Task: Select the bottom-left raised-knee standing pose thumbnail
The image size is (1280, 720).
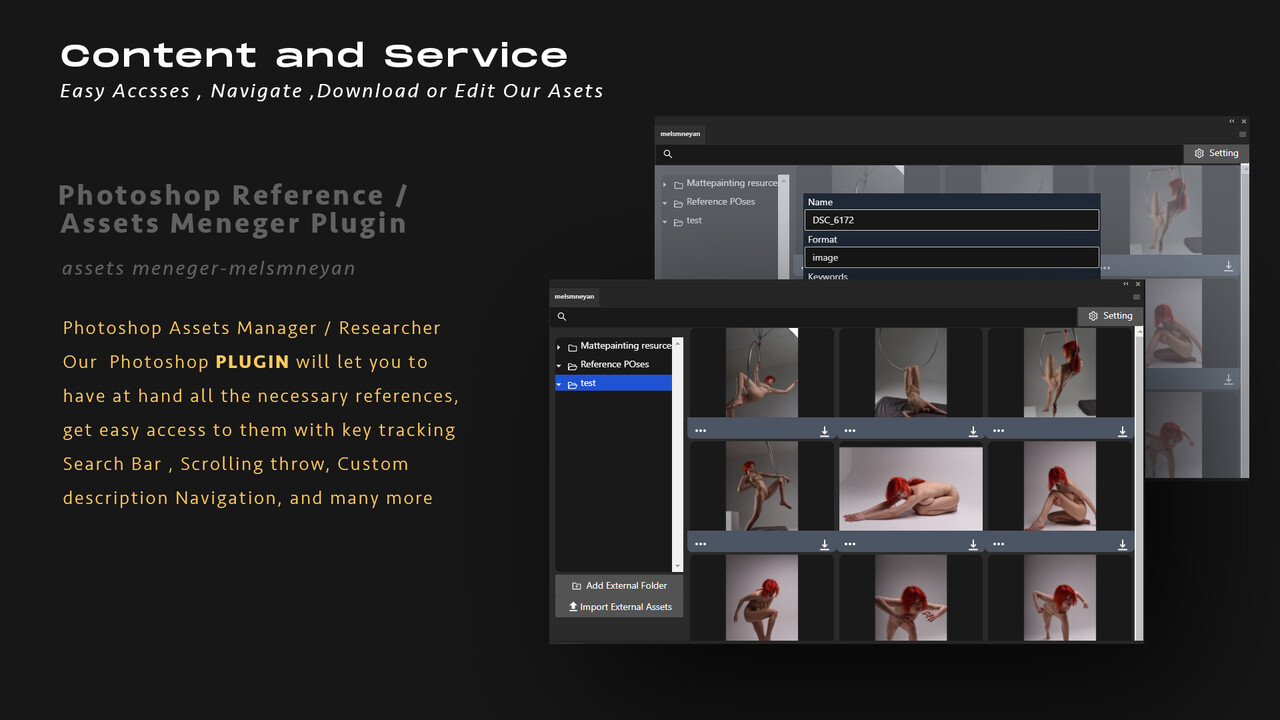Action: (x=762, y=598)
